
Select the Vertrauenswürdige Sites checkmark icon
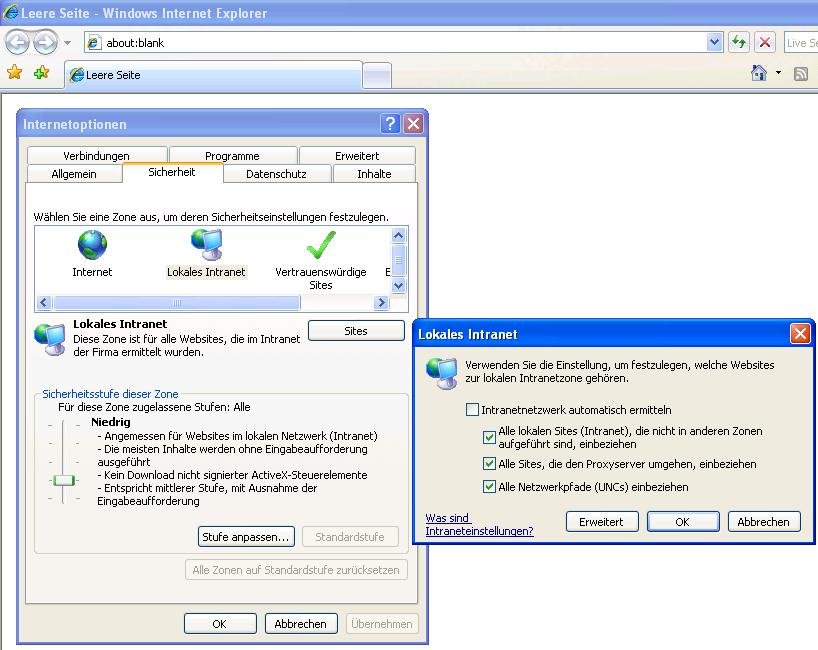coord(320,245)
